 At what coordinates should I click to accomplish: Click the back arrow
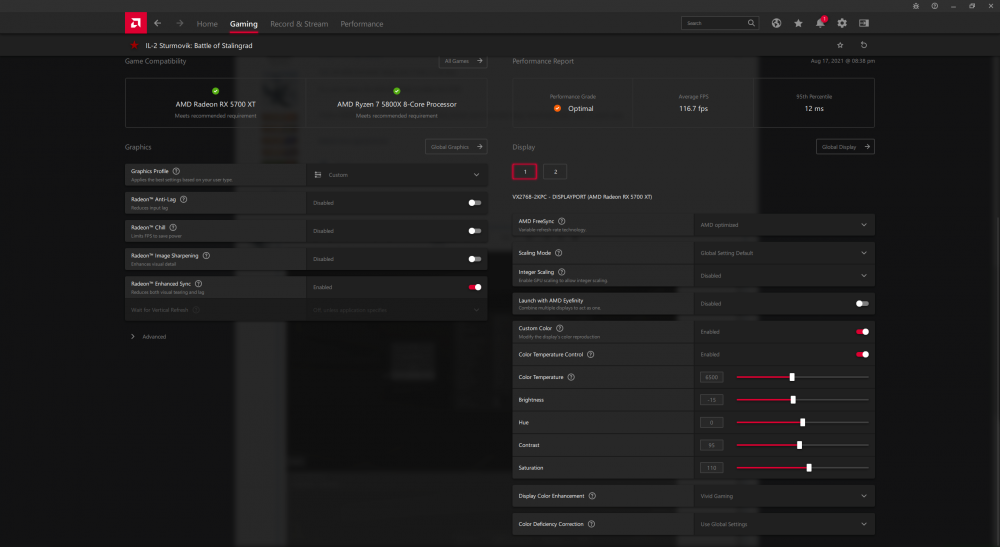tap(157, 23)
